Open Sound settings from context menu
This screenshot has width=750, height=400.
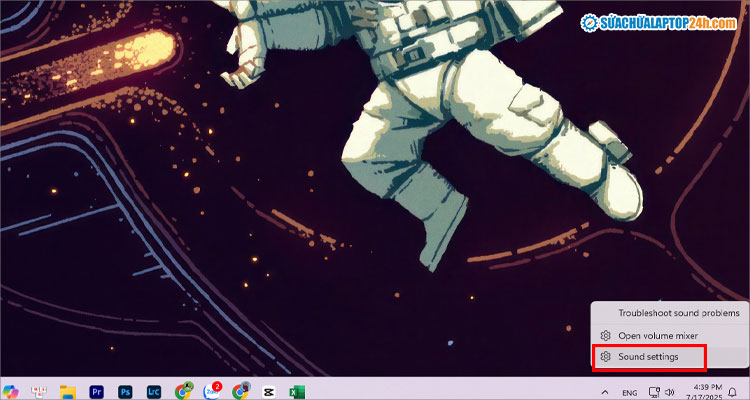648,357
